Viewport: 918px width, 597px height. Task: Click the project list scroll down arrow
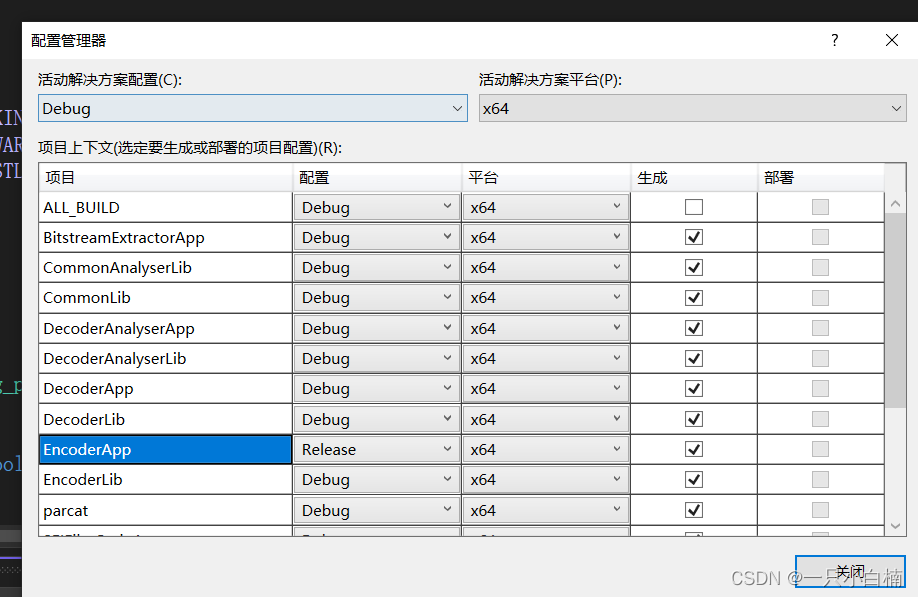point(895,526)
